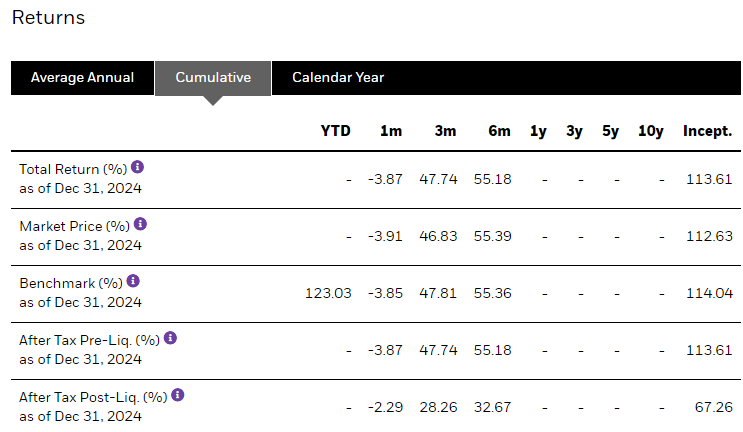Viewport: 743px width, 432px height.
Task: Select the Cumulative tab
Action: pos(213,78)
